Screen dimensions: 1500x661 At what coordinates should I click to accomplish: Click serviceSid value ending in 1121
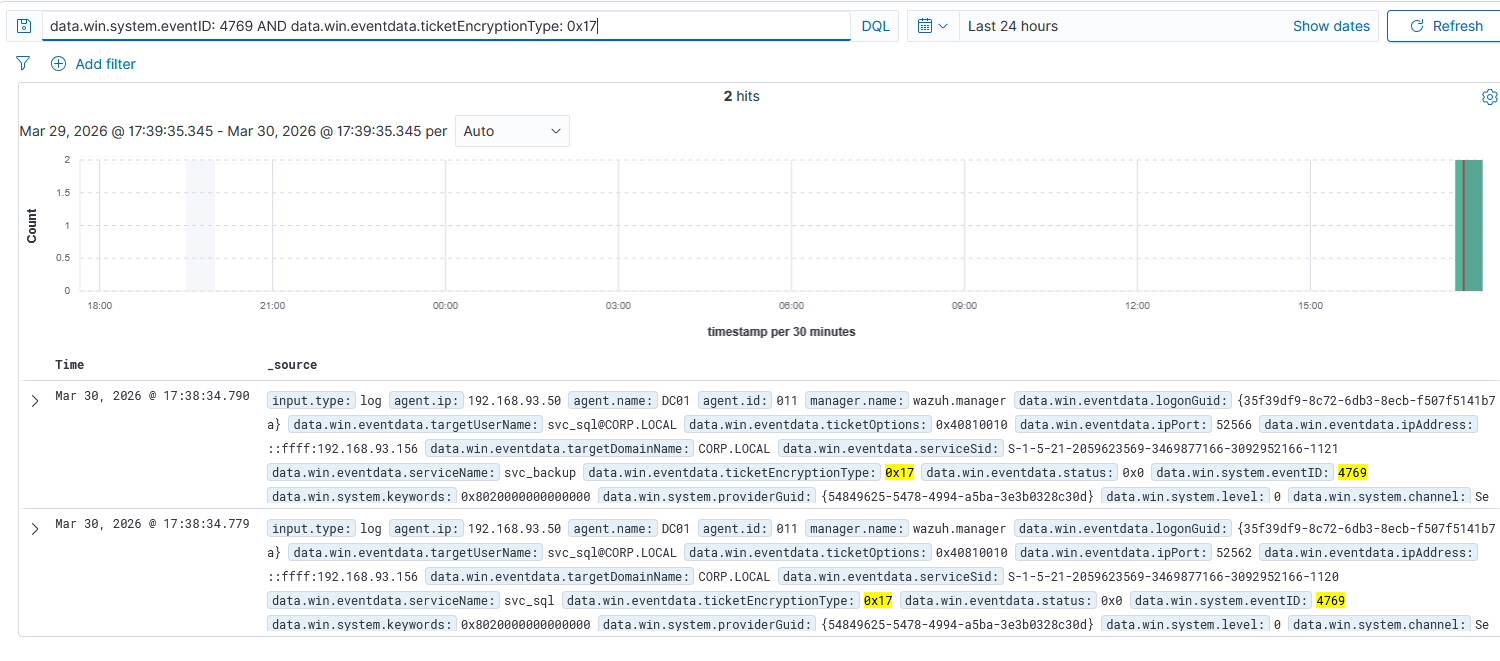(1172, 448)
